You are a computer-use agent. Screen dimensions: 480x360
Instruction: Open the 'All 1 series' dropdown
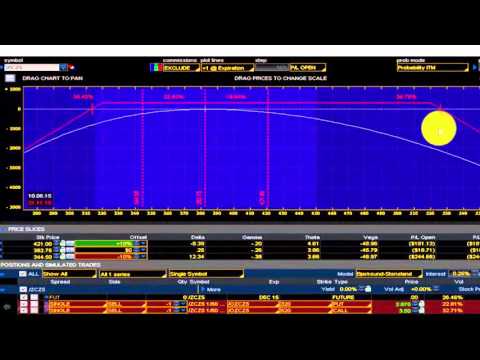tap(132, 274)
